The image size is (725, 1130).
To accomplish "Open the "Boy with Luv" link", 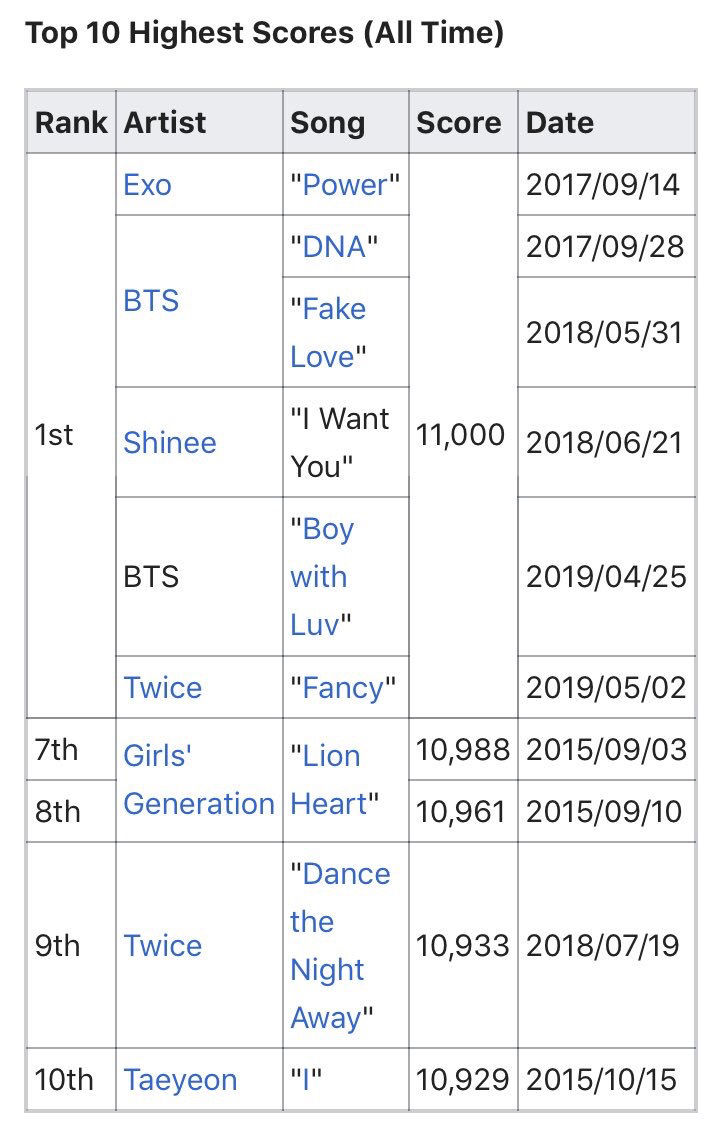I will coord(322,577).
